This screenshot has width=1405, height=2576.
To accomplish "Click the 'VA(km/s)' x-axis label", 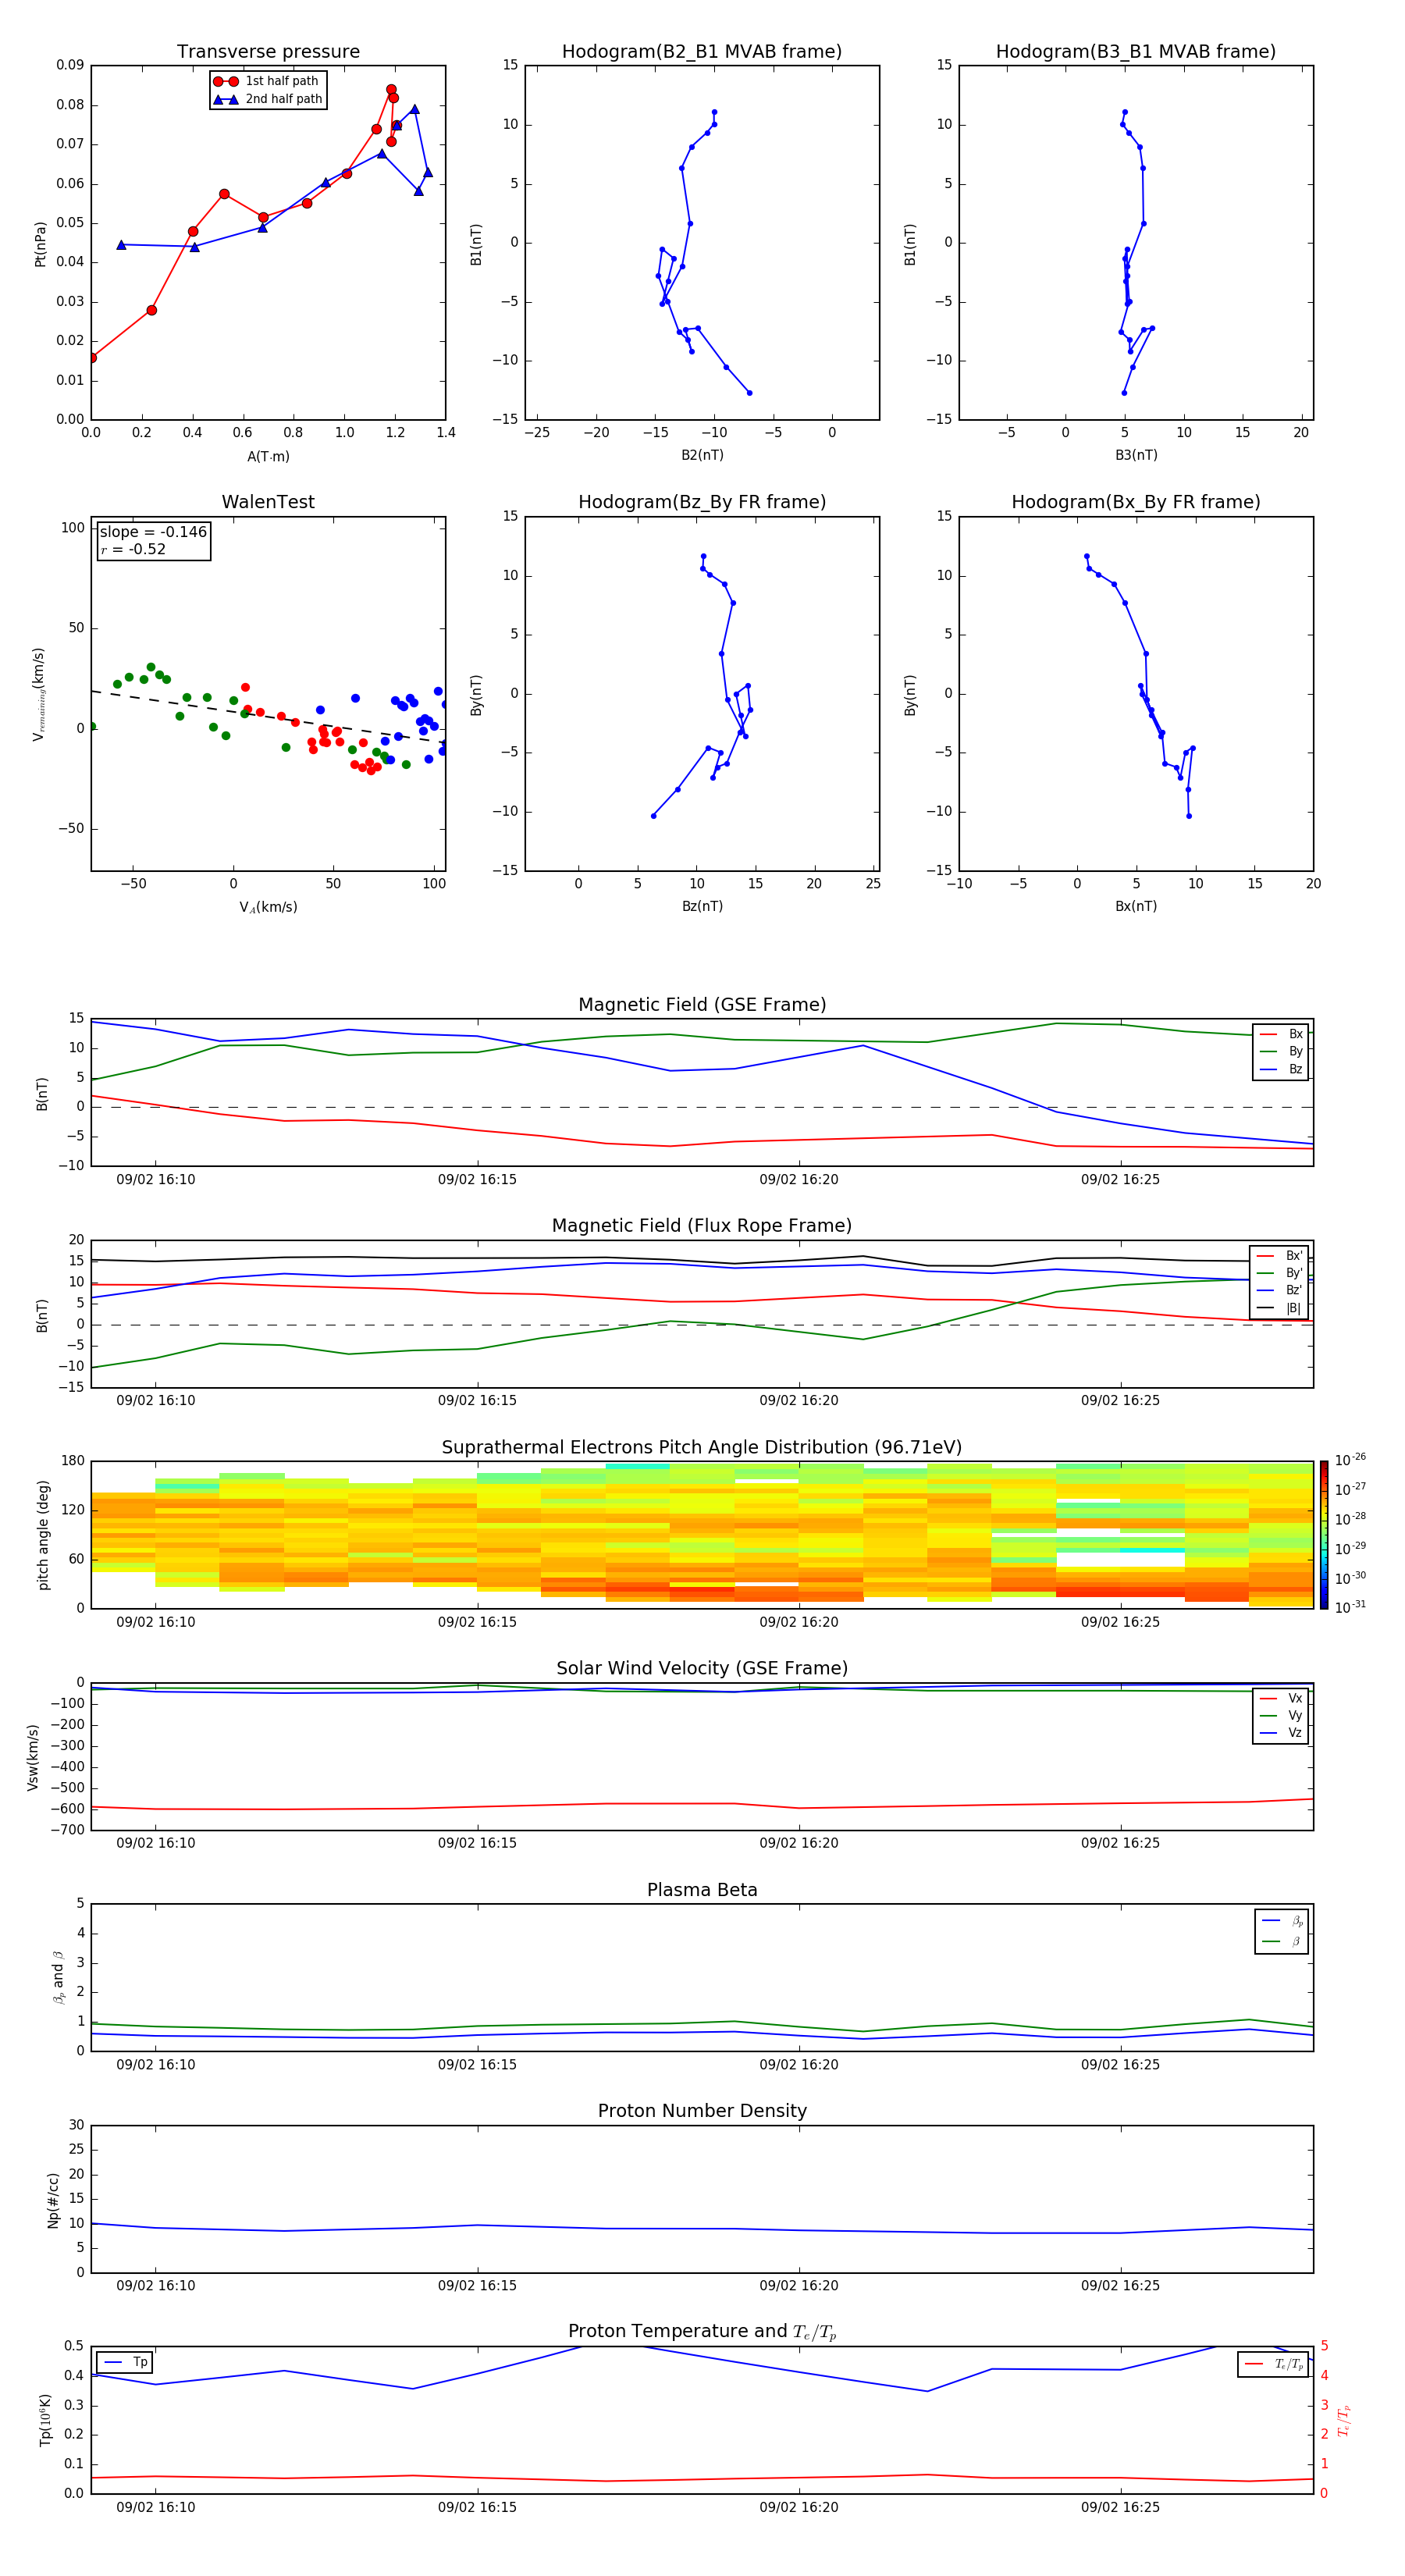I will pyautogui.click(x=268, y=907).
